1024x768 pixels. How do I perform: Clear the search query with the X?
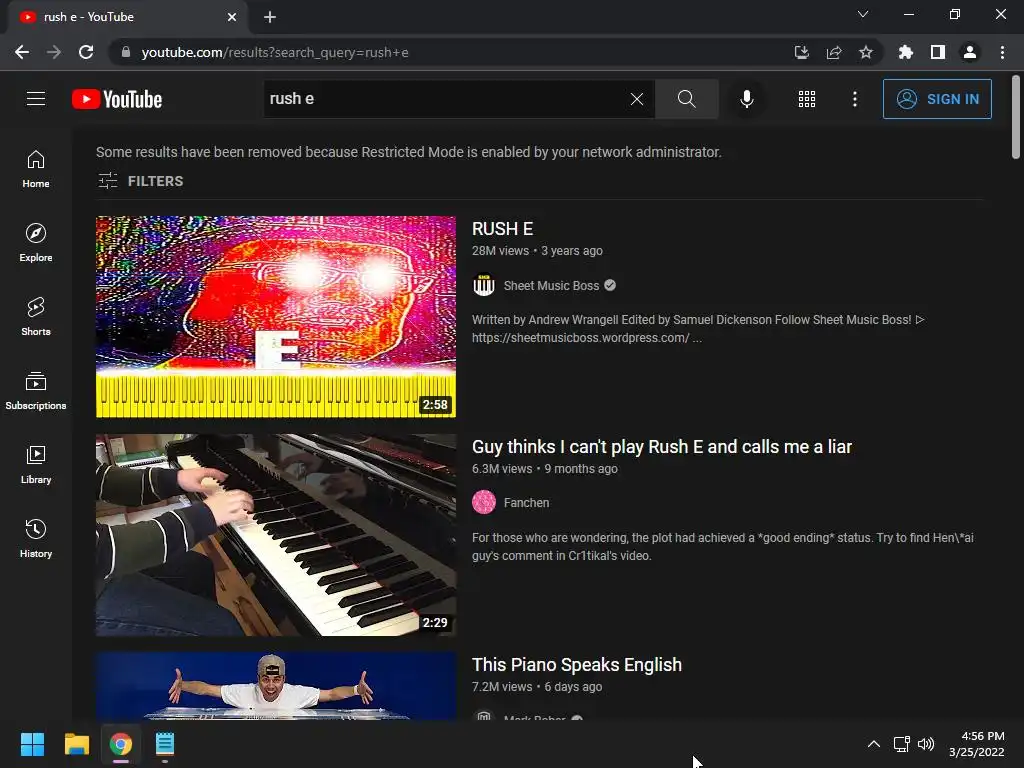[x=637, y=99]
